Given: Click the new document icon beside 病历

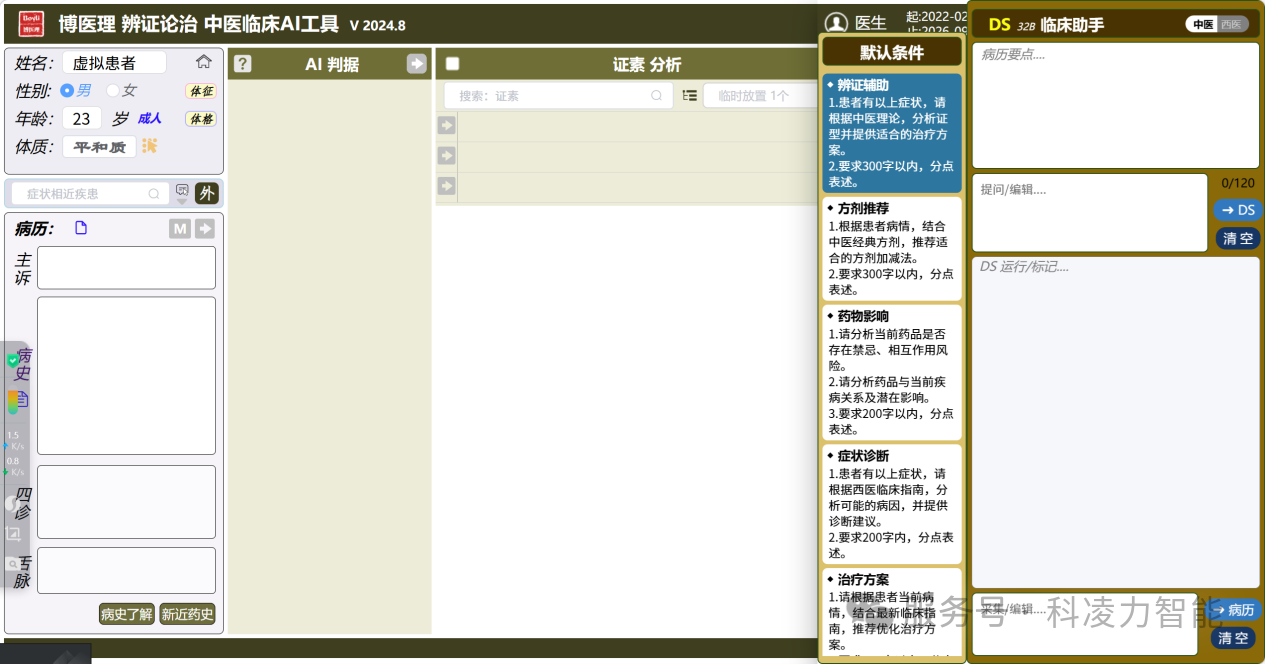Looking at the screenshot, I should [81, 228].
